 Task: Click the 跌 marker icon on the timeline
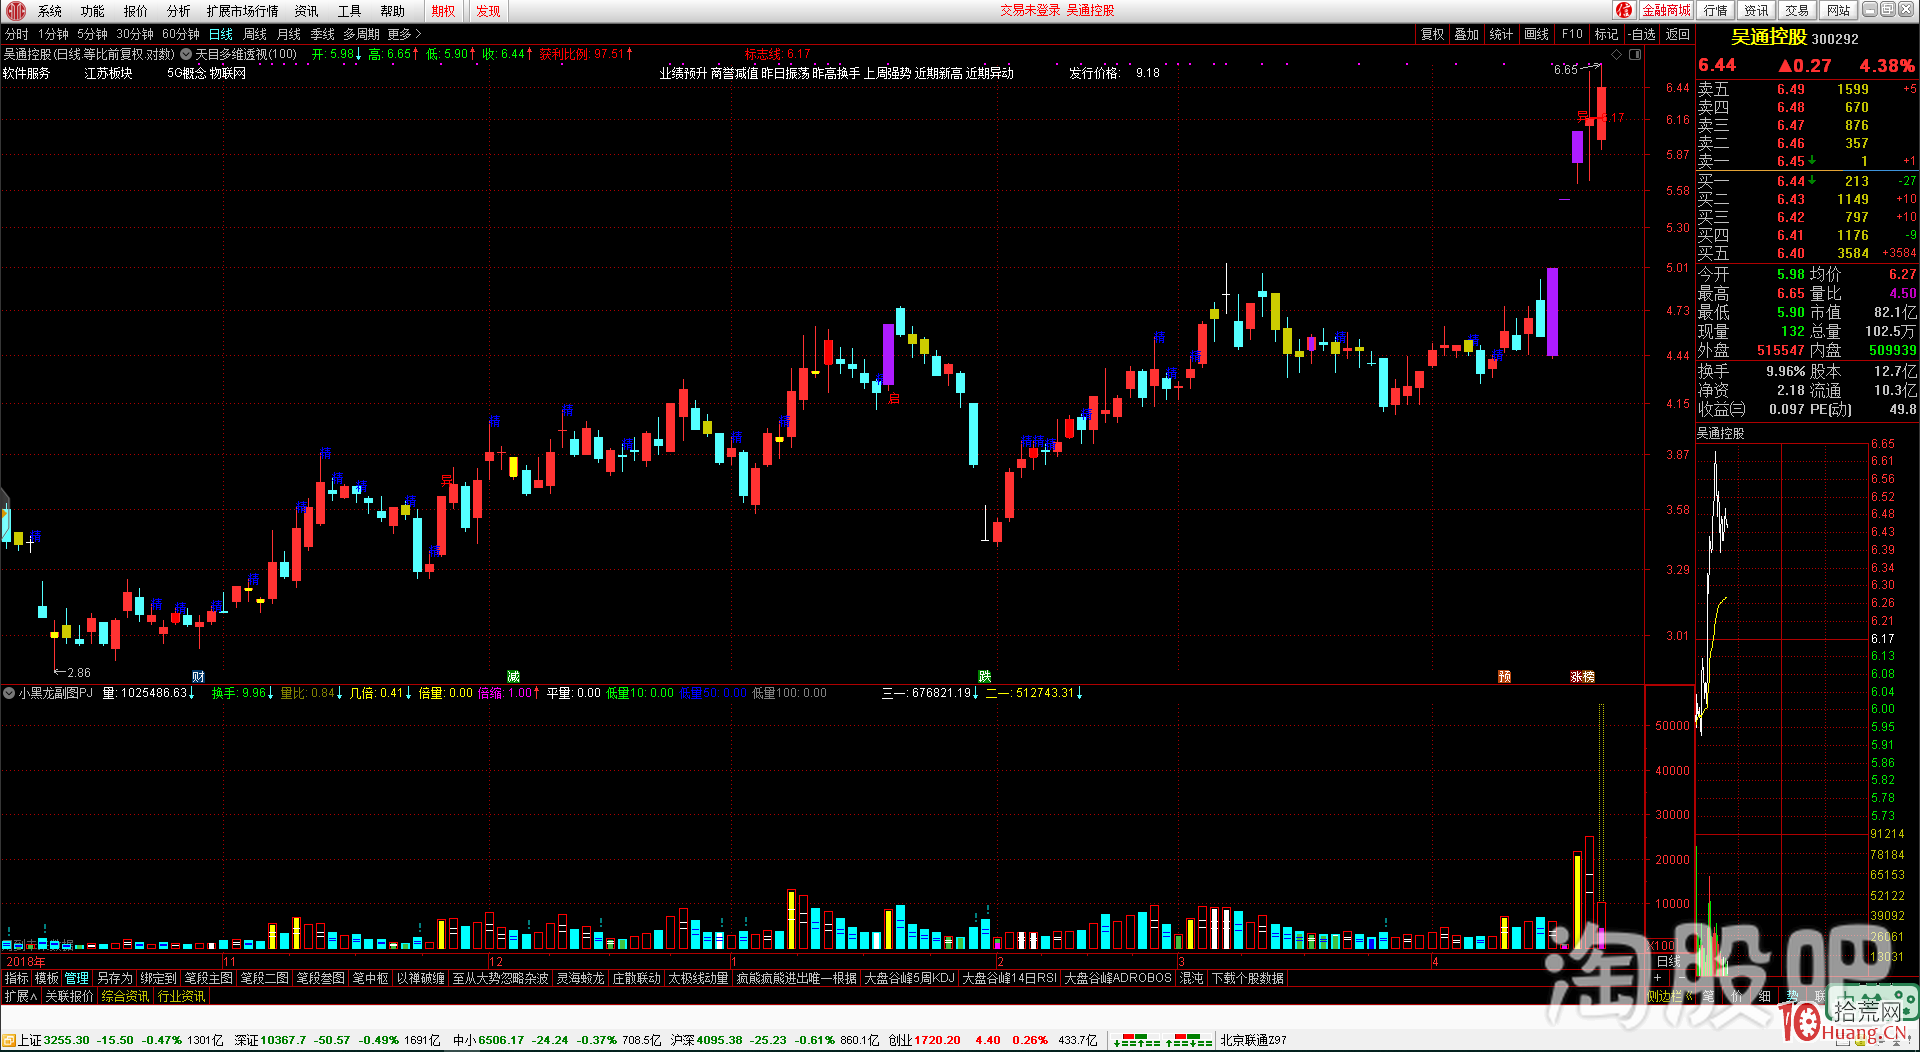pyautogui.click(x=985, y=677)
